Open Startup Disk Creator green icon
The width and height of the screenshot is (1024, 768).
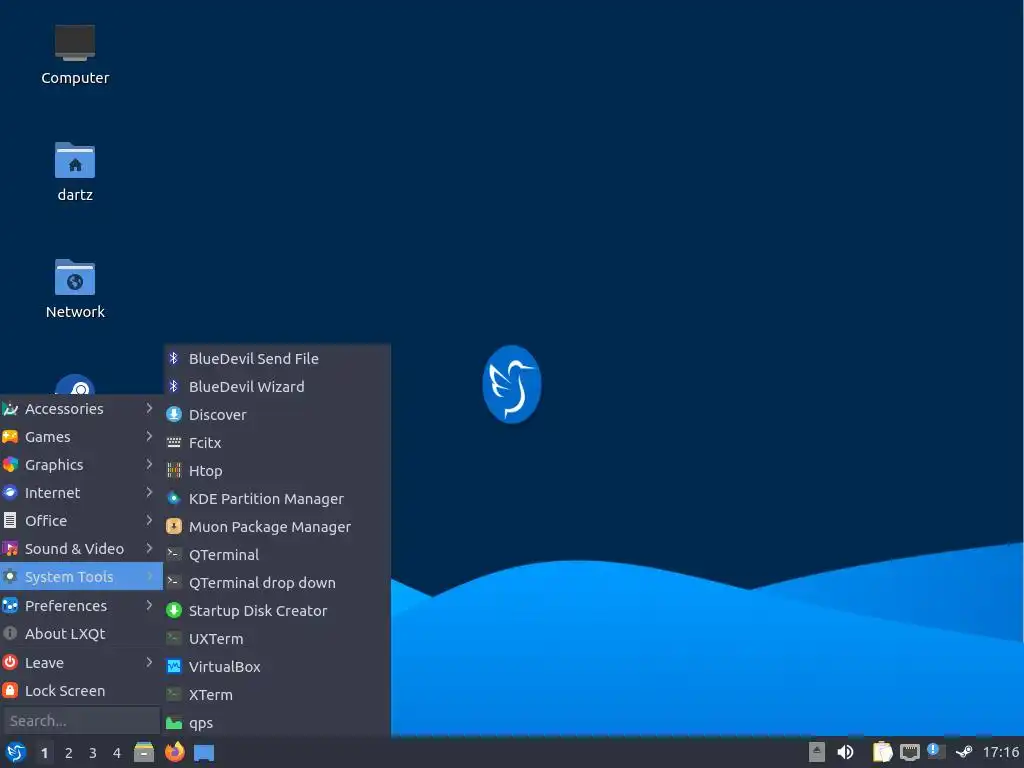pos(174,611)
